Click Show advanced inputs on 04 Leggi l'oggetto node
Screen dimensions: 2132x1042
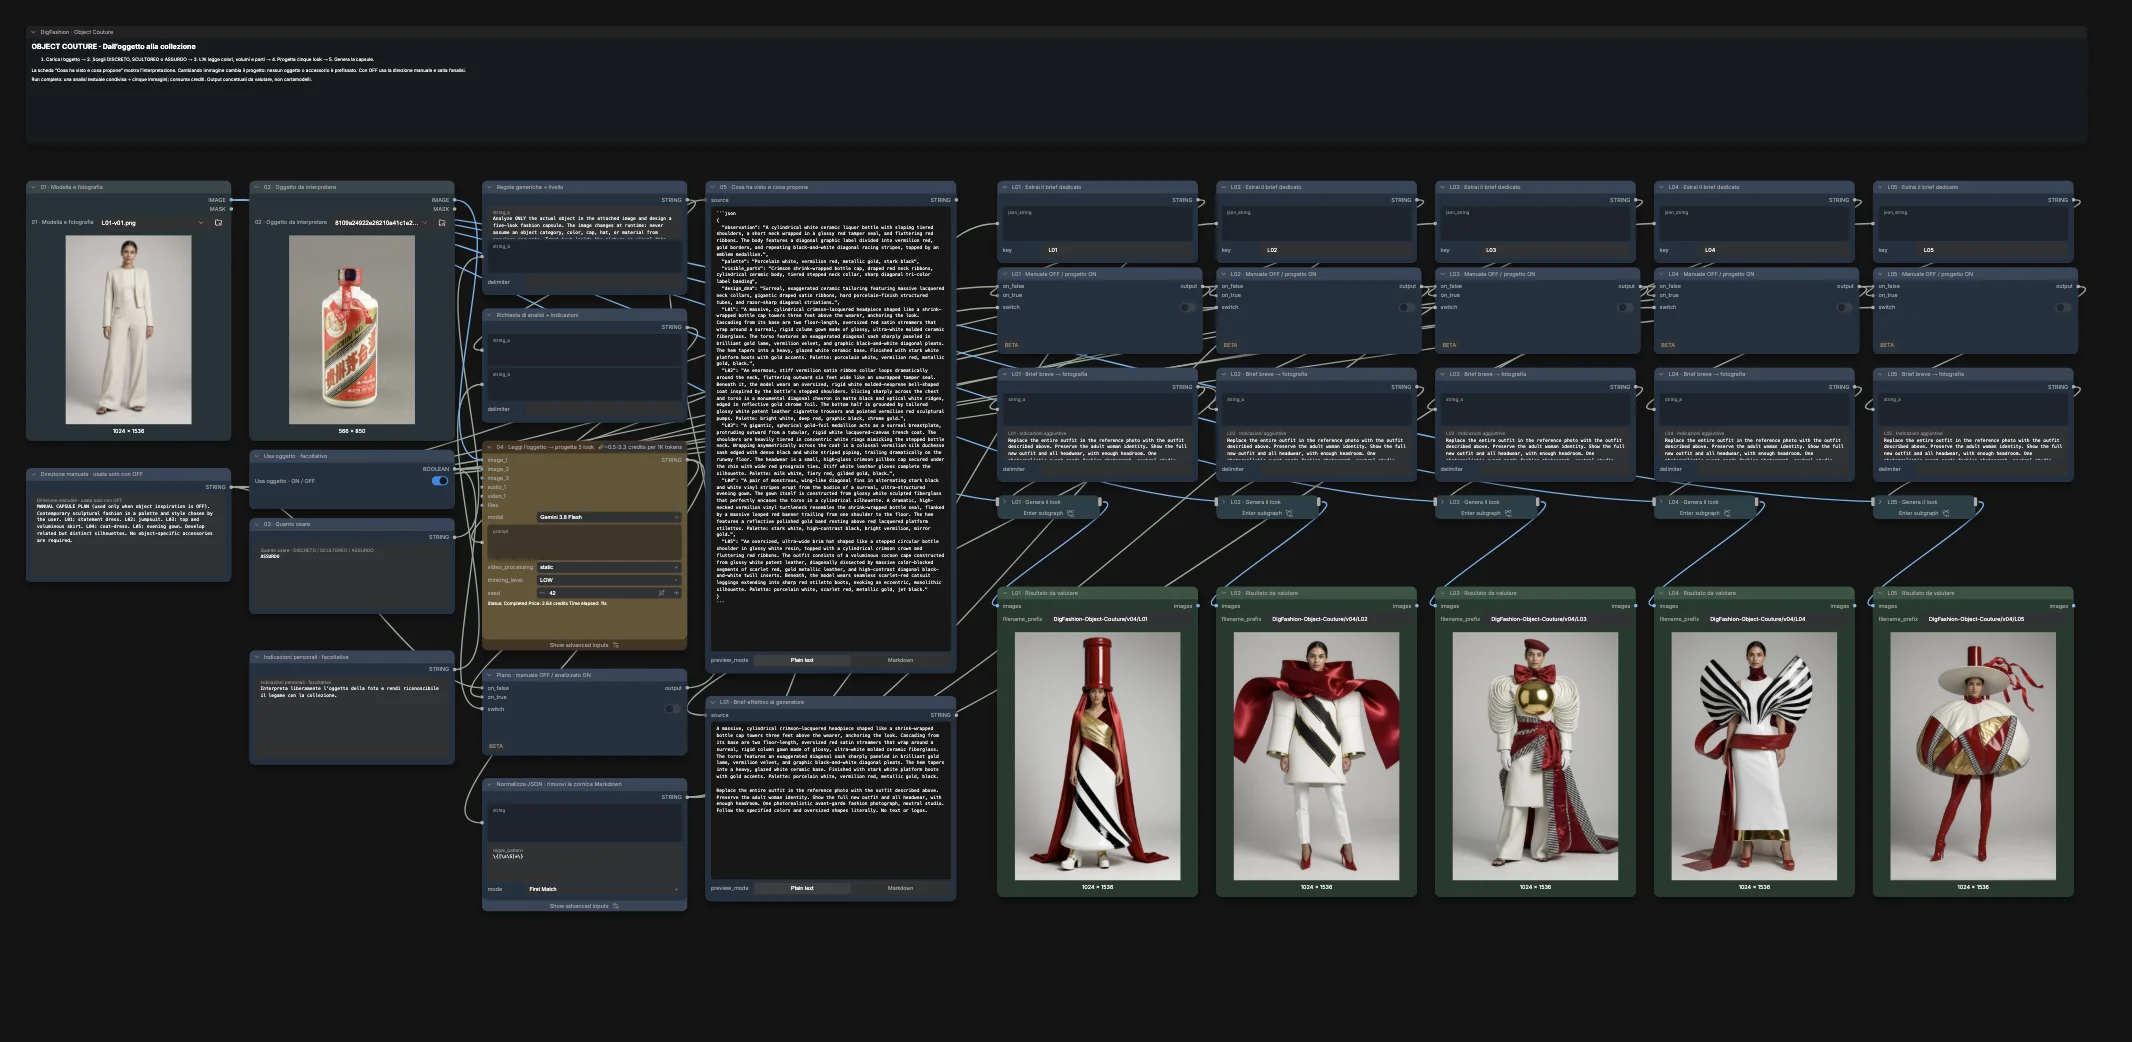click(584, 645)
